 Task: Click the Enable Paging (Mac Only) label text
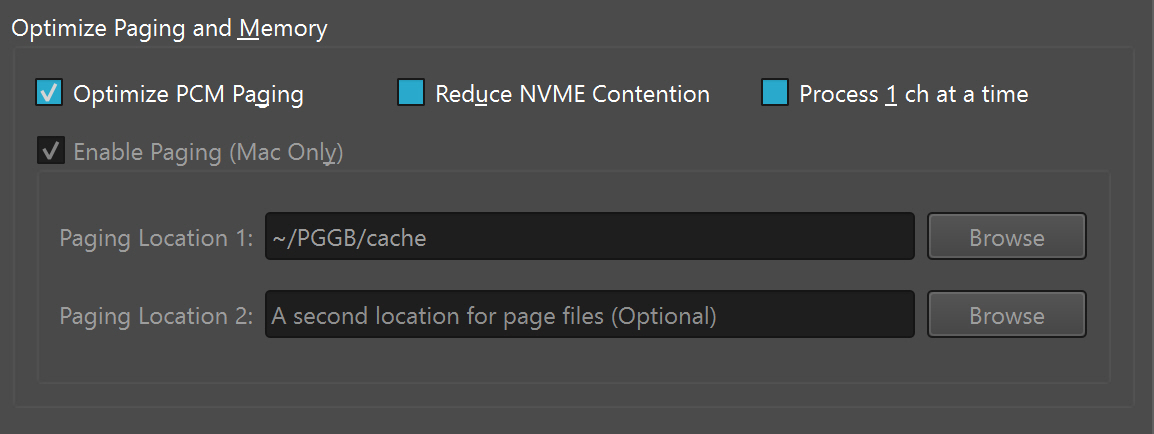[208, 152]
